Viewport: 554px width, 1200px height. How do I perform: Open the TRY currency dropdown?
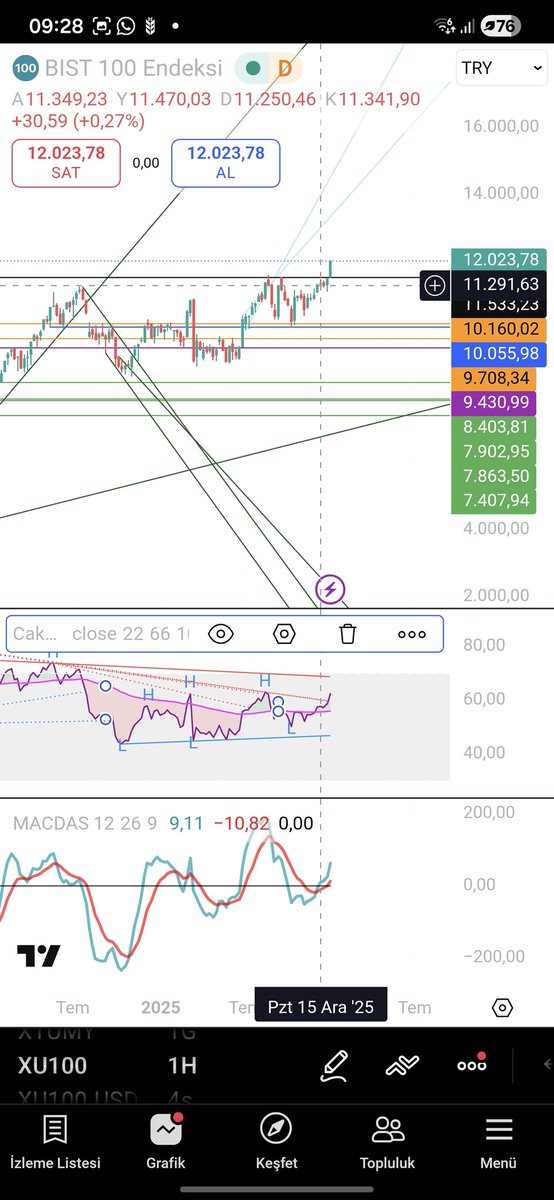click(x=500, y=68)
